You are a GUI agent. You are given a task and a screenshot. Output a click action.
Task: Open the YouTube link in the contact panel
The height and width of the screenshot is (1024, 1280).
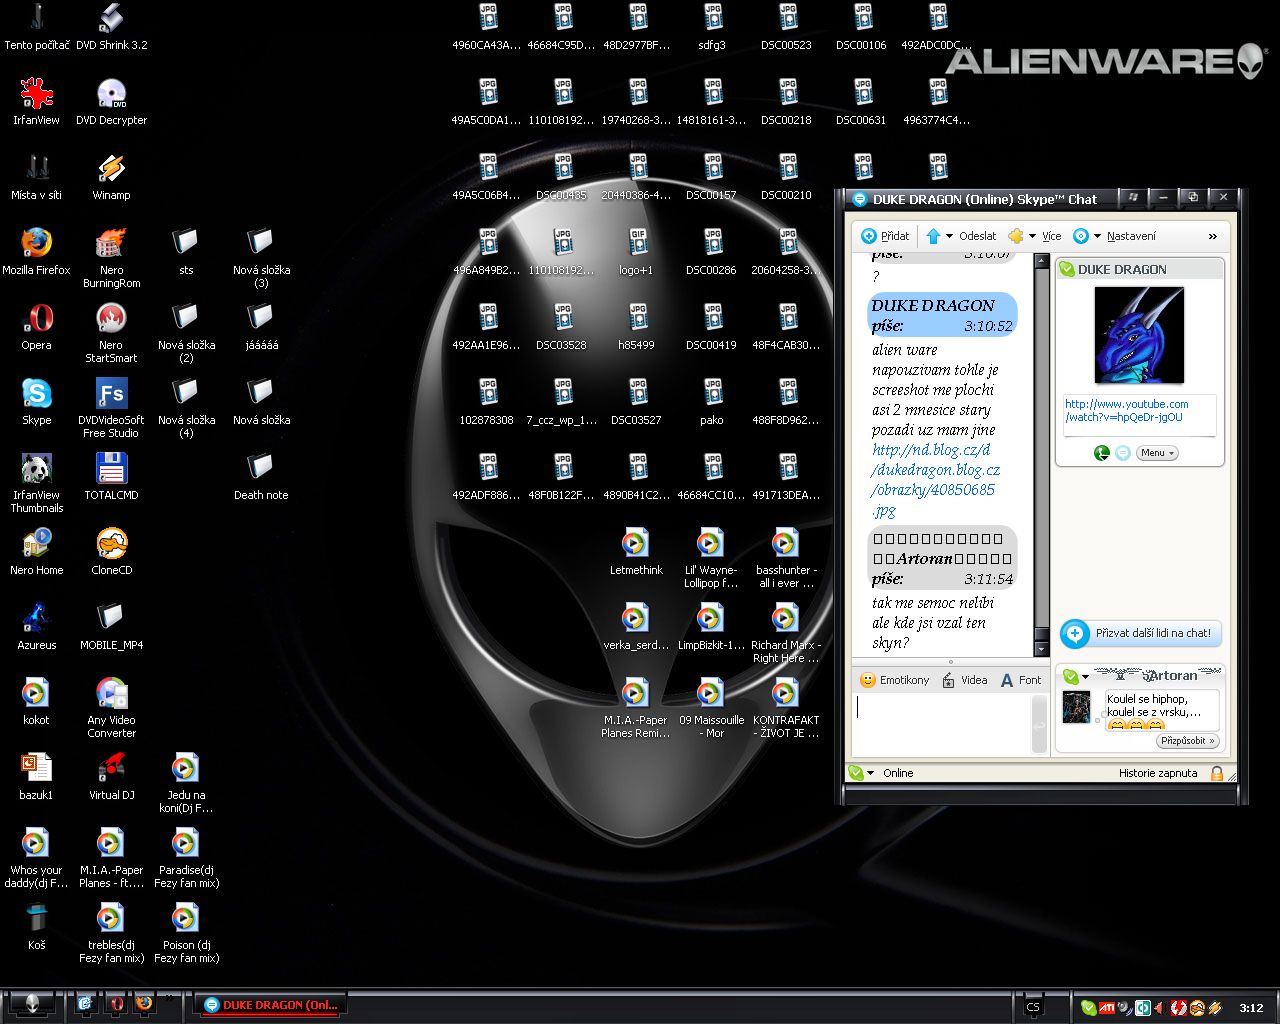pyautogui.click(x=1126, y=411)
